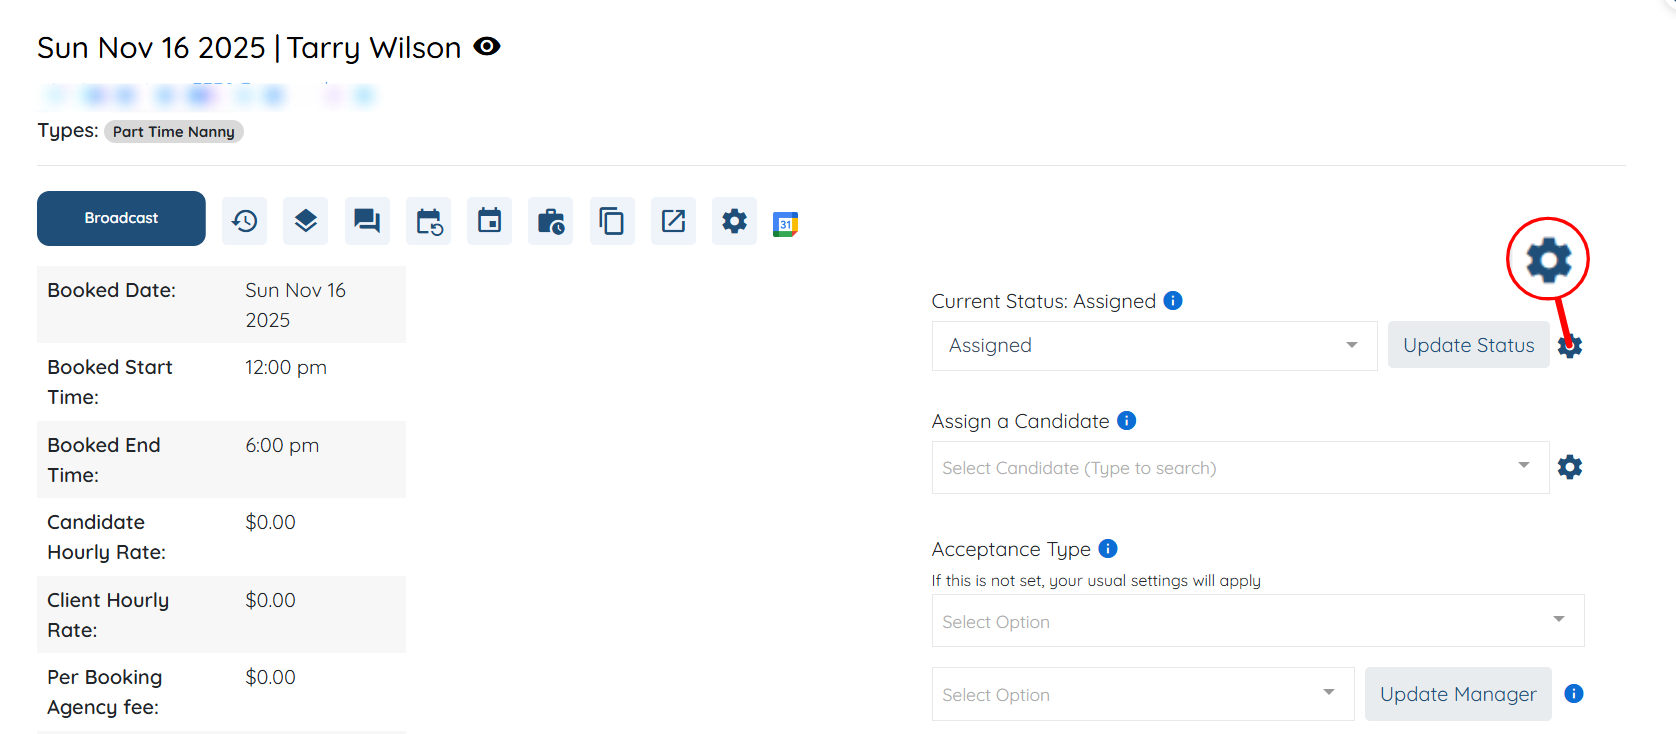The height and width of the screenshot is (734, 1676).
Task: Click the info icon next to Current Status
Action: point(1174,301)
